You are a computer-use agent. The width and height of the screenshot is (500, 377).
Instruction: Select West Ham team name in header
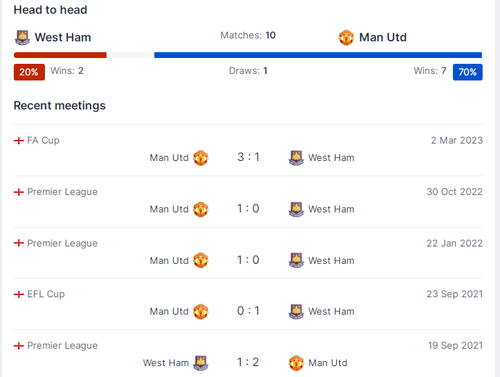click(x=63, y=37)
